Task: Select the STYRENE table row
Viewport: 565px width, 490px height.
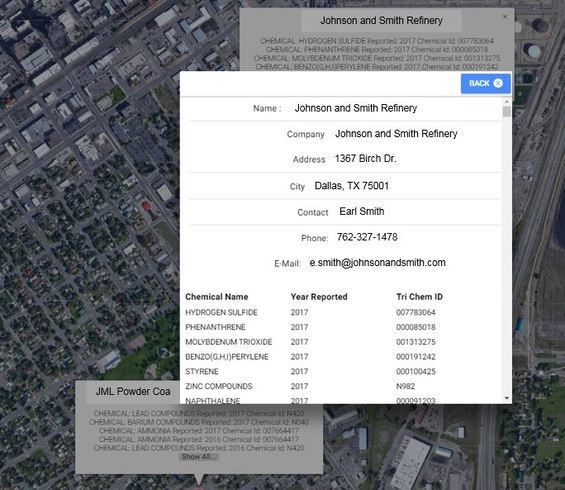Action: tap(342, 371)
